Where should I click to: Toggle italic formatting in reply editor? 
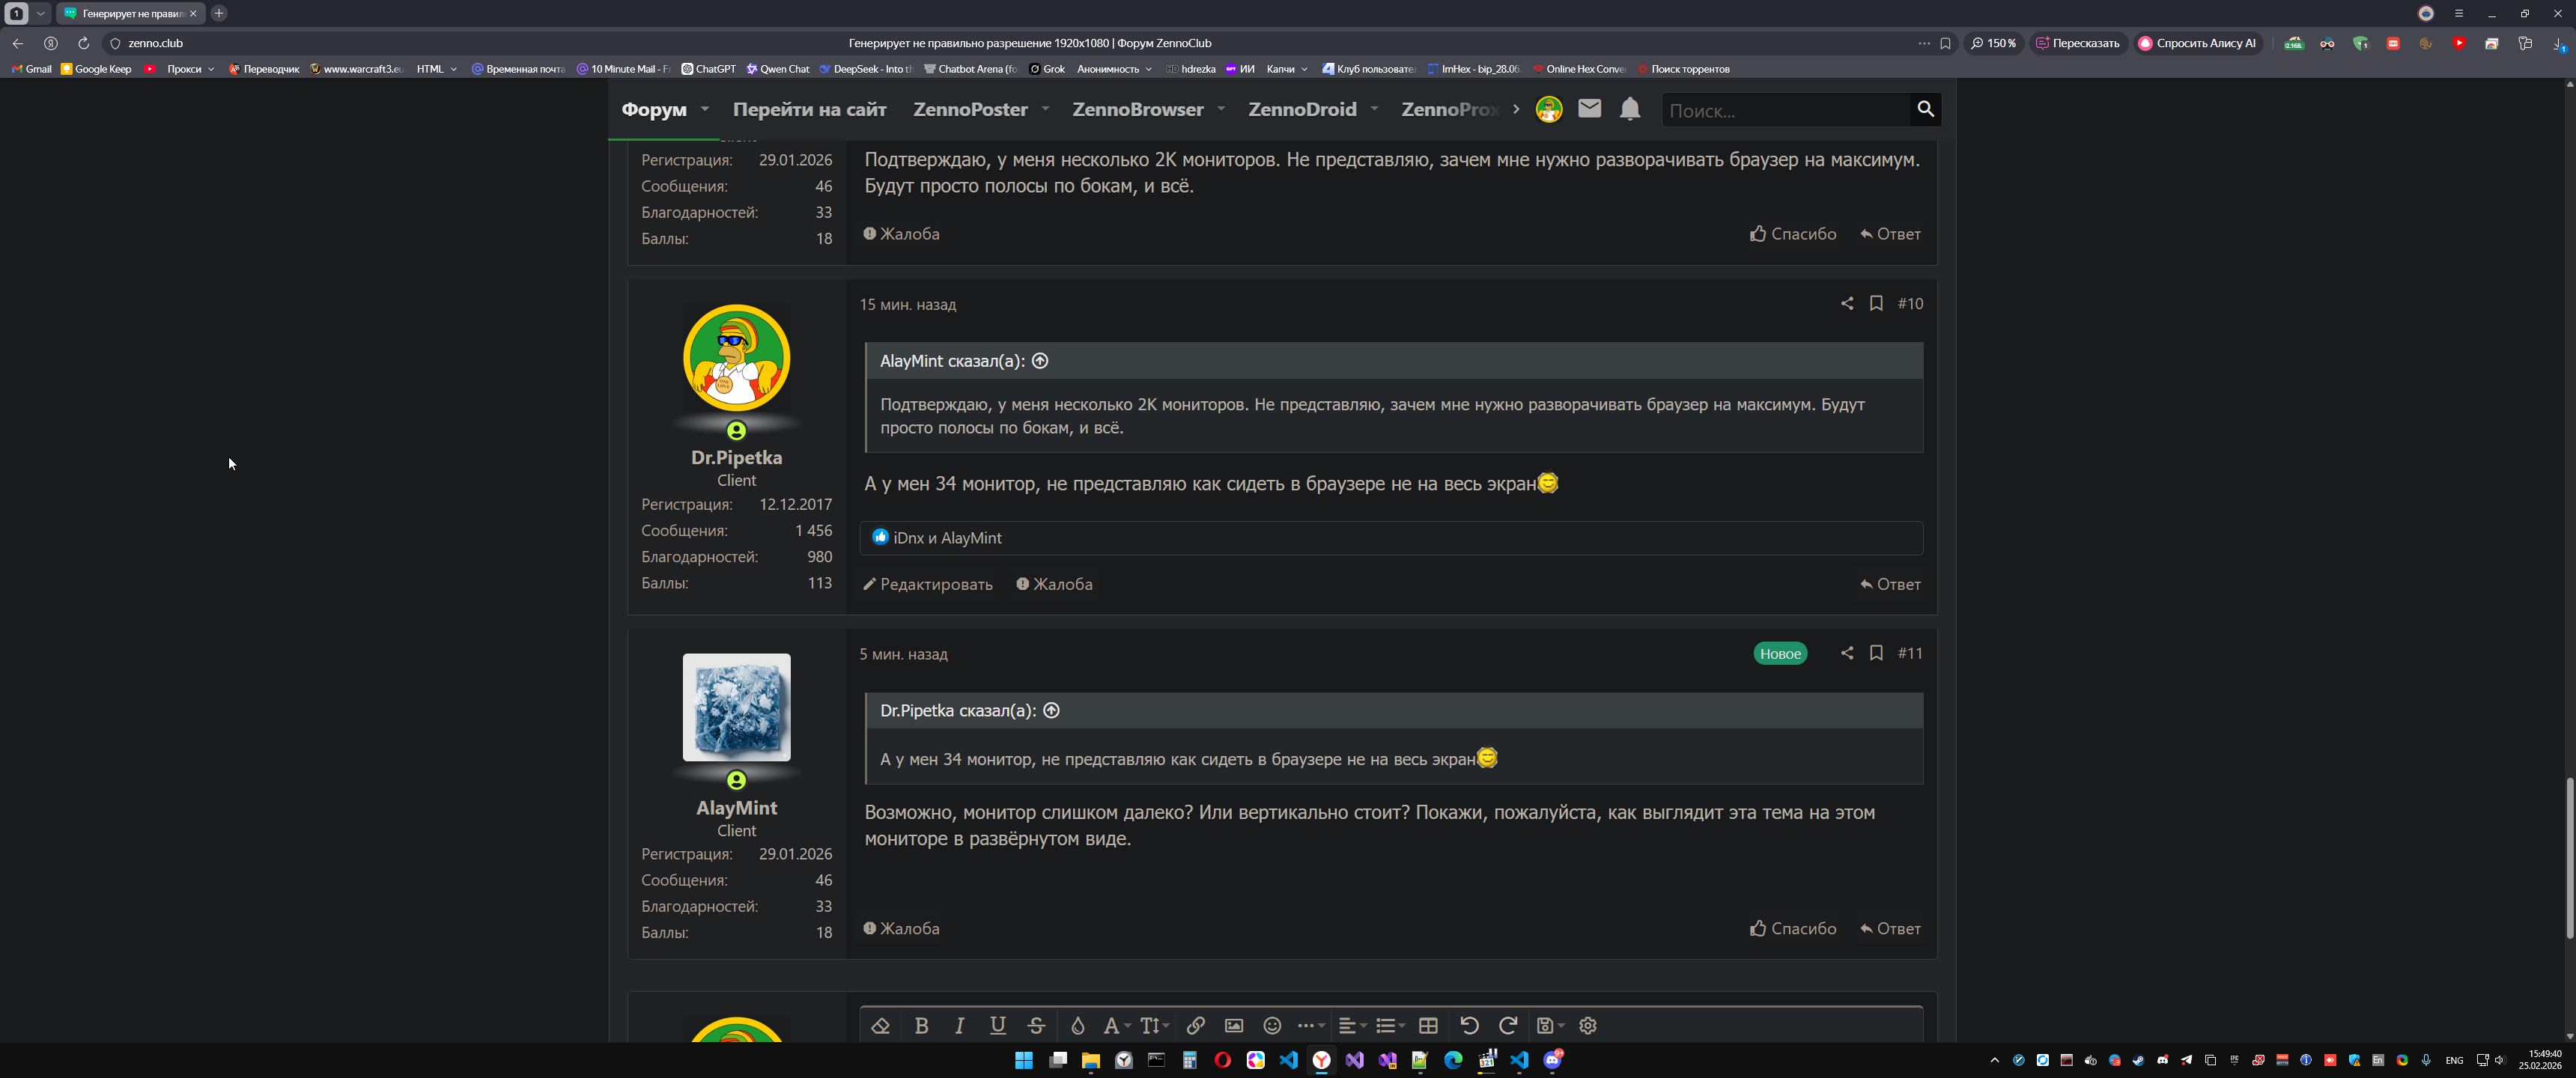(959, 1025)
